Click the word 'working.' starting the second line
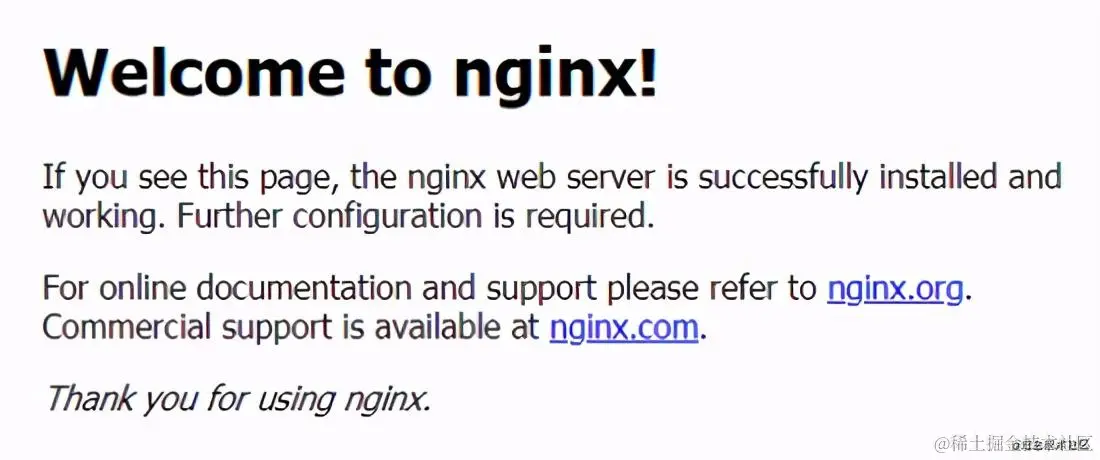Screen dimensions: 1100x460 [104, 218]
